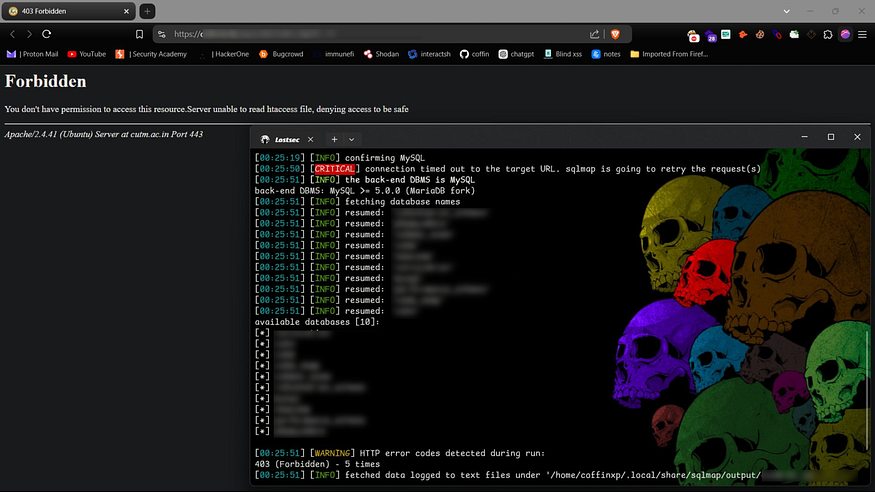Select the Lostsec terminal tab
Image resolution: width=875 pixels, height=492 pixels.
coord(288,139)
